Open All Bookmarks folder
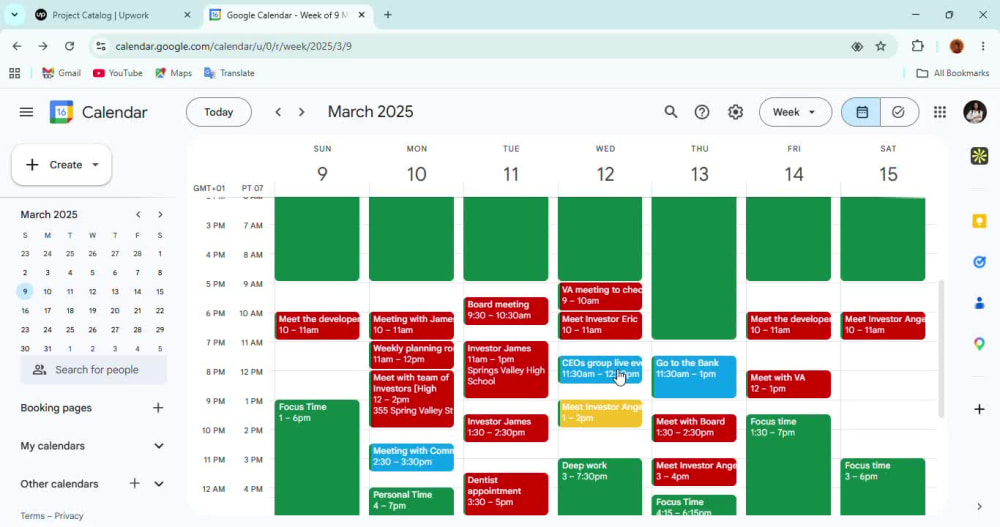 click(x=952, y=73)
